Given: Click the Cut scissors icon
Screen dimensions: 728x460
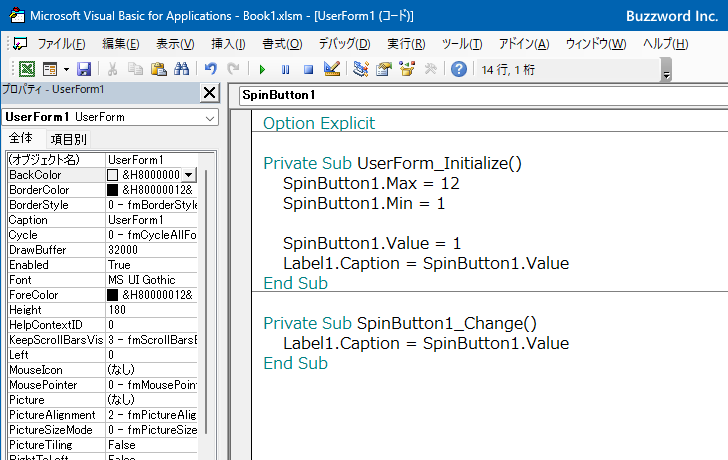Looking at the screenshot, I should pos(112,69).
